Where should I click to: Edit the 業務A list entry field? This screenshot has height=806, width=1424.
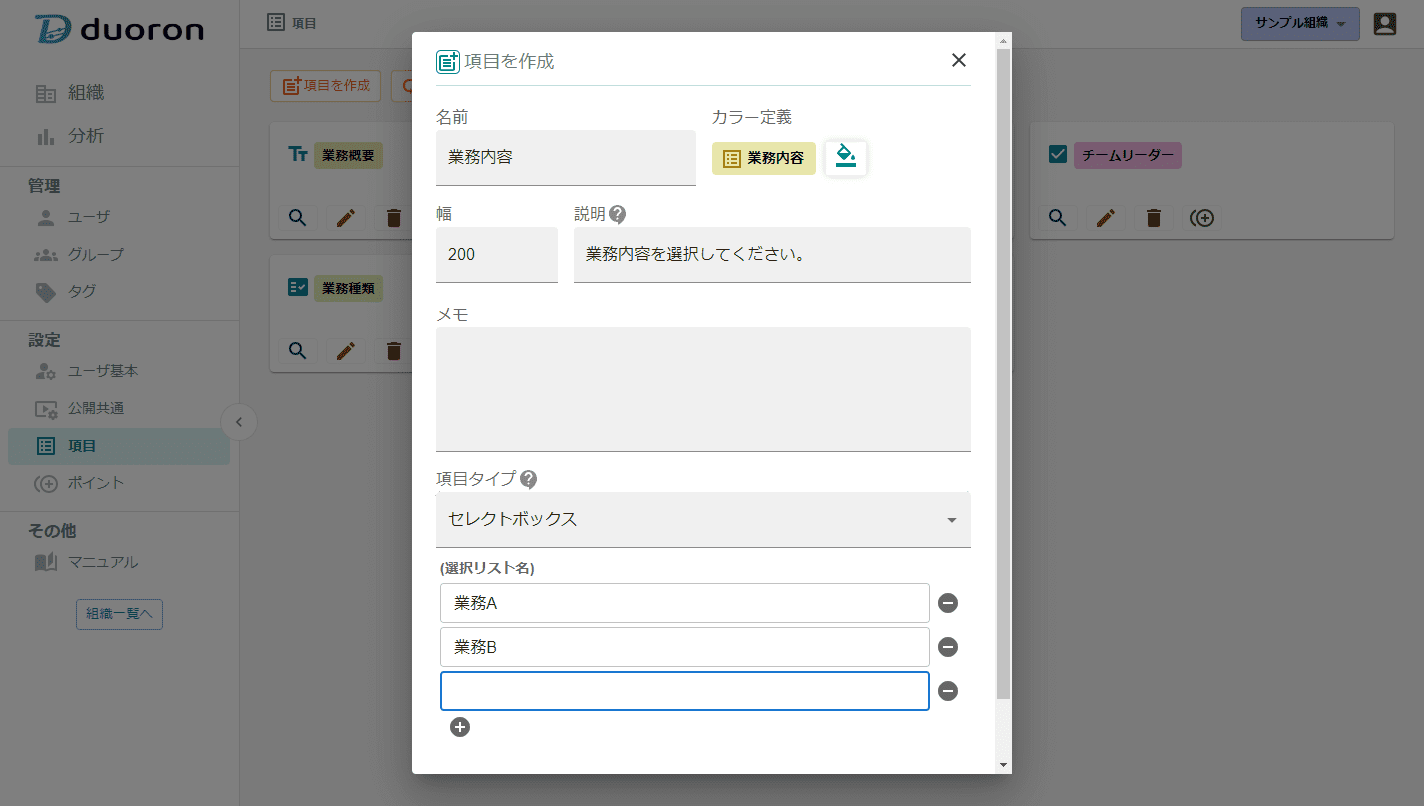pos(685,603)
